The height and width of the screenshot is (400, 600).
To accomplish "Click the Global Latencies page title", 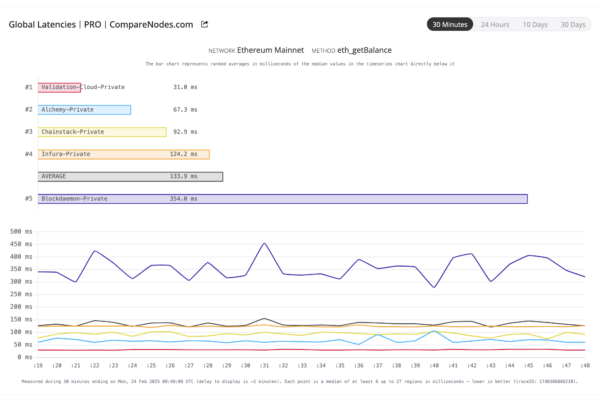I will (x=101, y=24).
